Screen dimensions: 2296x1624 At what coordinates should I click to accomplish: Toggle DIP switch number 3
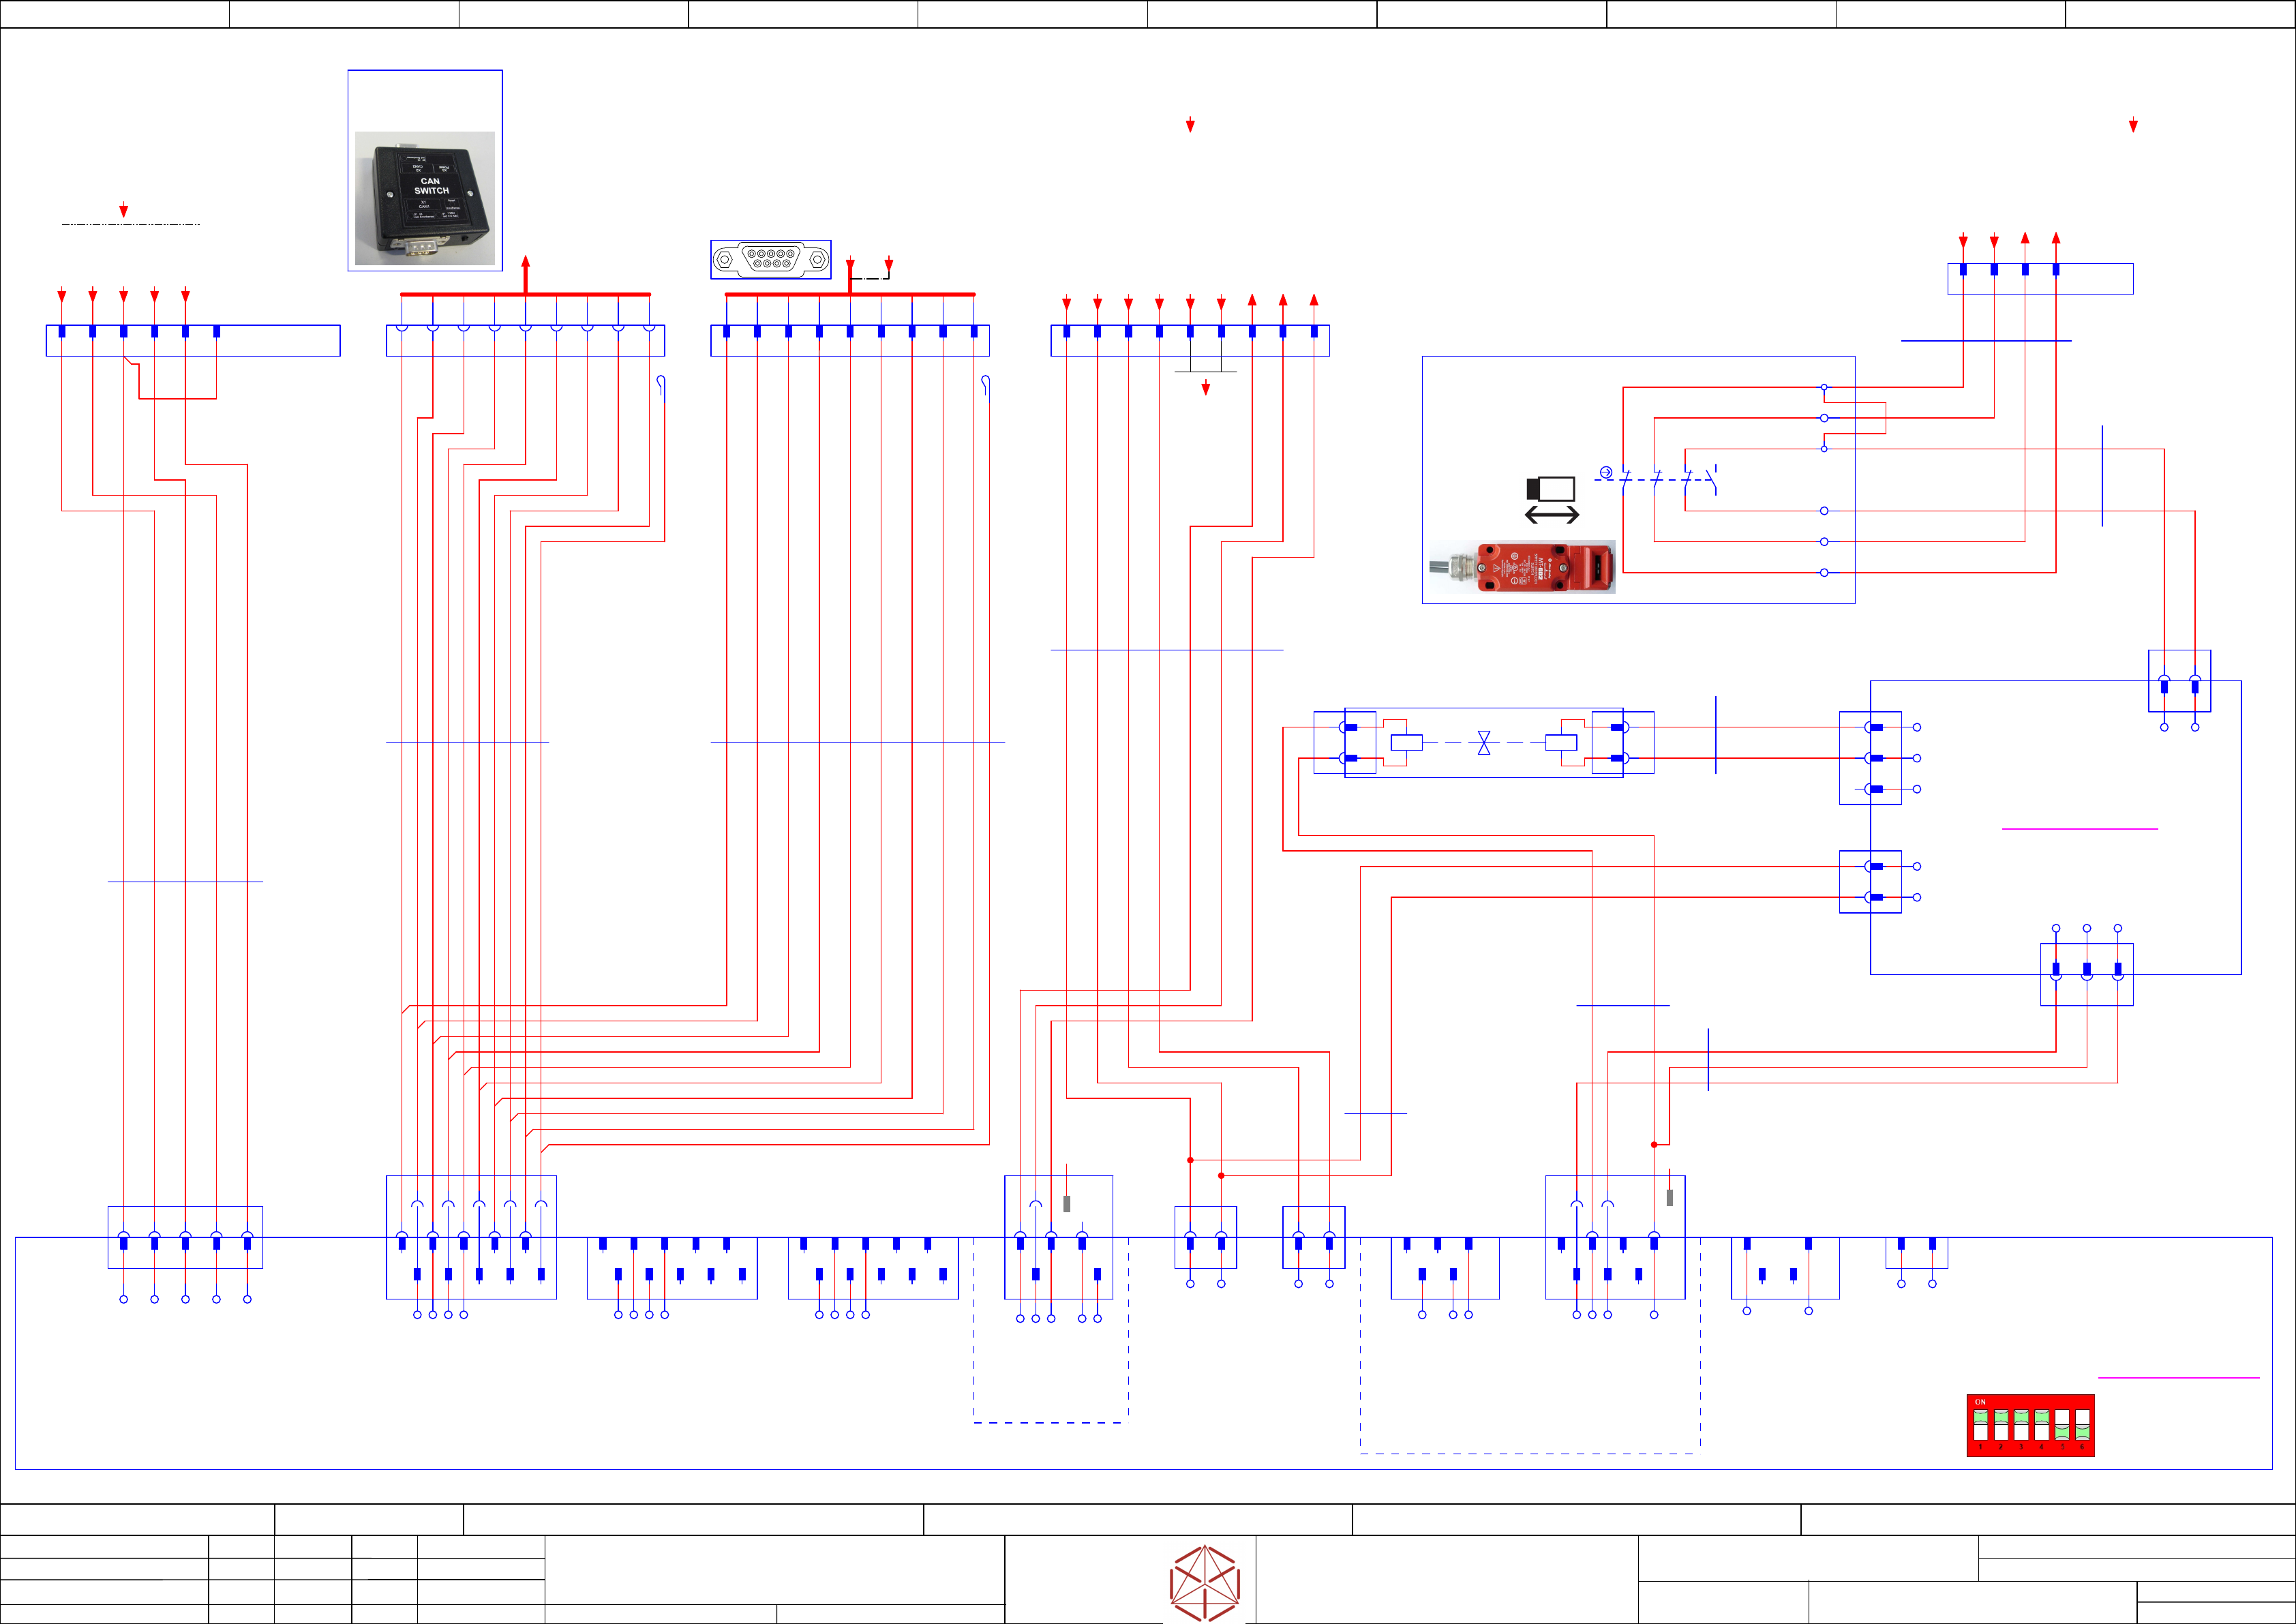(2021, 1425)
